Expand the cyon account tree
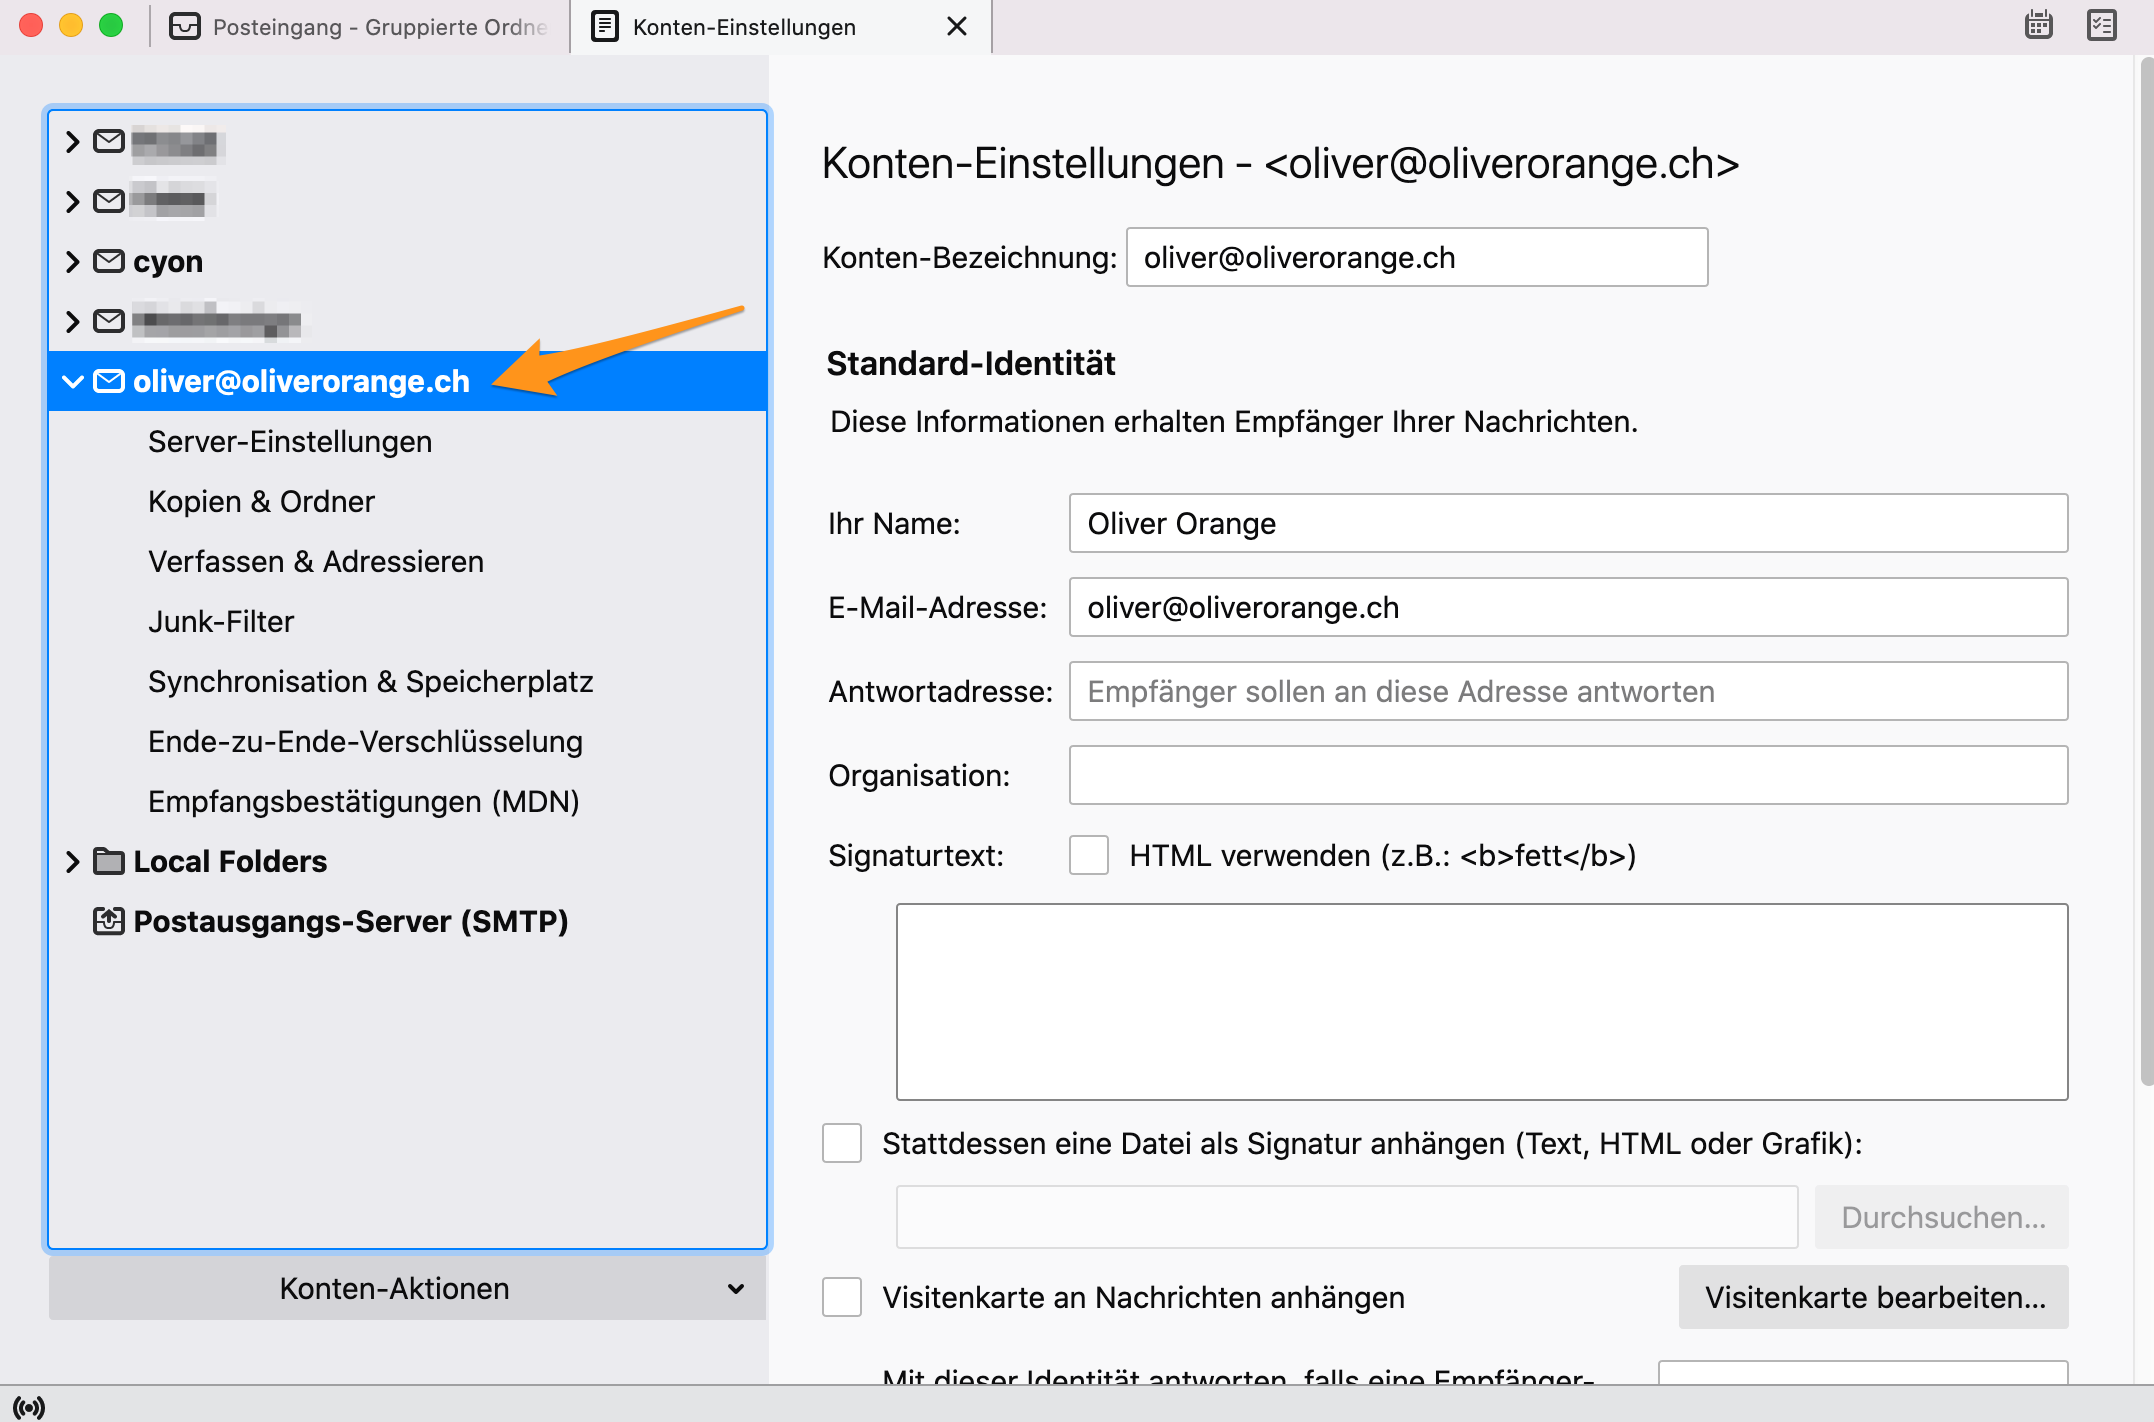Viewport: 2154px width, 1422px height. pos(72,261)
